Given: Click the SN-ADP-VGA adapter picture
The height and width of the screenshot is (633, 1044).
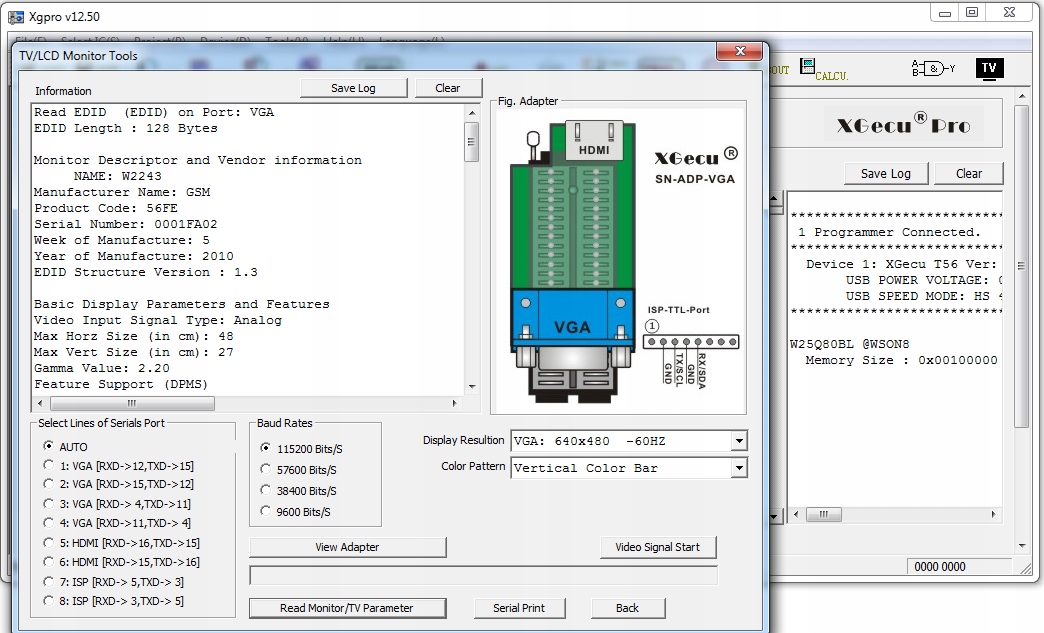Looking at the screenshot, I should [x=617, y=260].
